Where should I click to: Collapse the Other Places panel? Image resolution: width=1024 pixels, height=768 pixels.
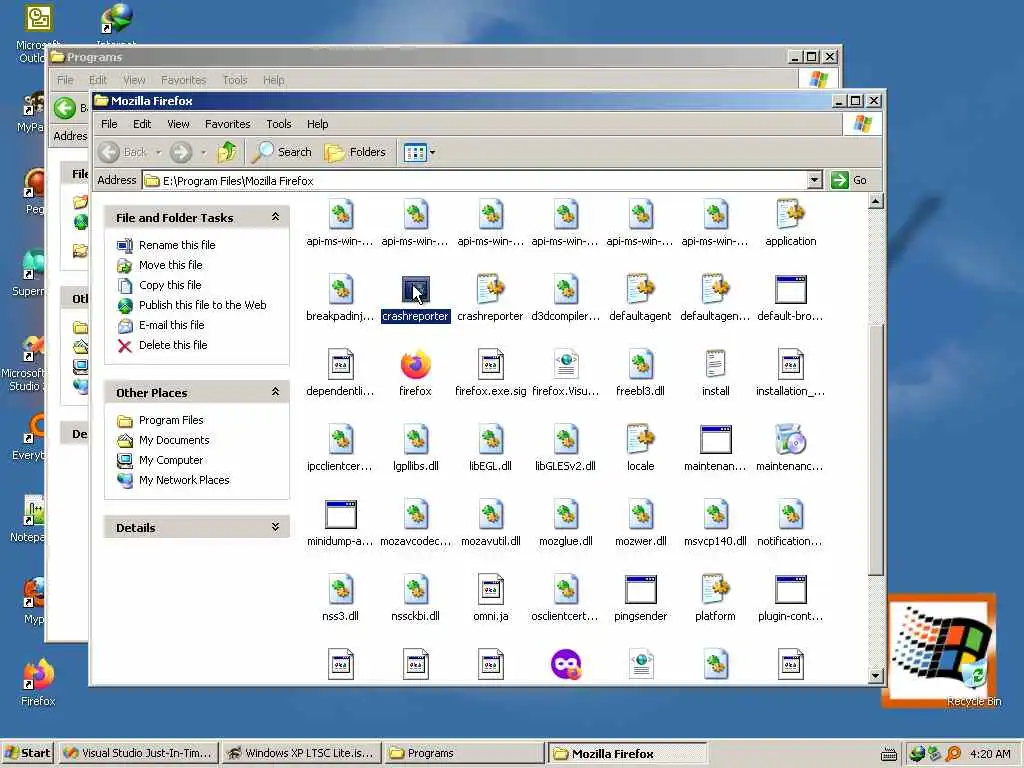(275, 392)
